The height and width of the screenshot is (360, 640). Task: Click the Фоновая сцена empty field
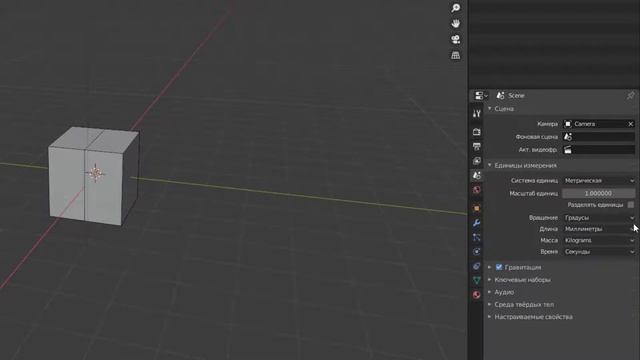coord(599,137)
